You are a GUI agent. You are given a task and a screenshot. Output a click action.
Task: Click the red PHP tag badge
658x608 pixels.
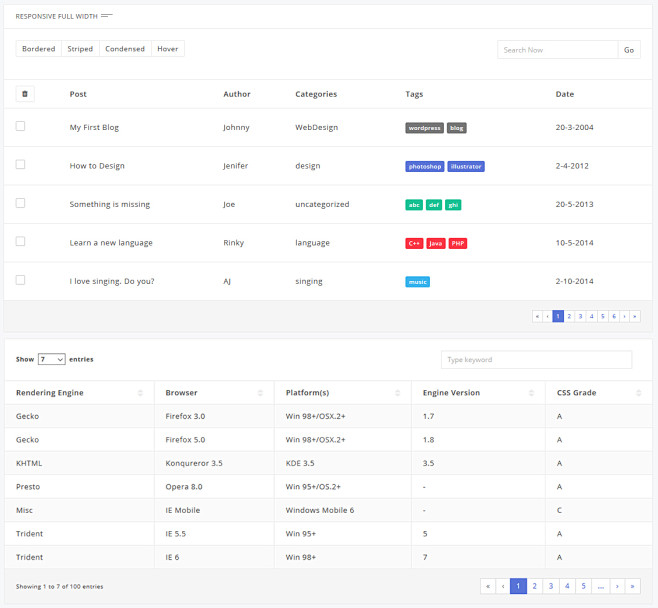(457, 243)
